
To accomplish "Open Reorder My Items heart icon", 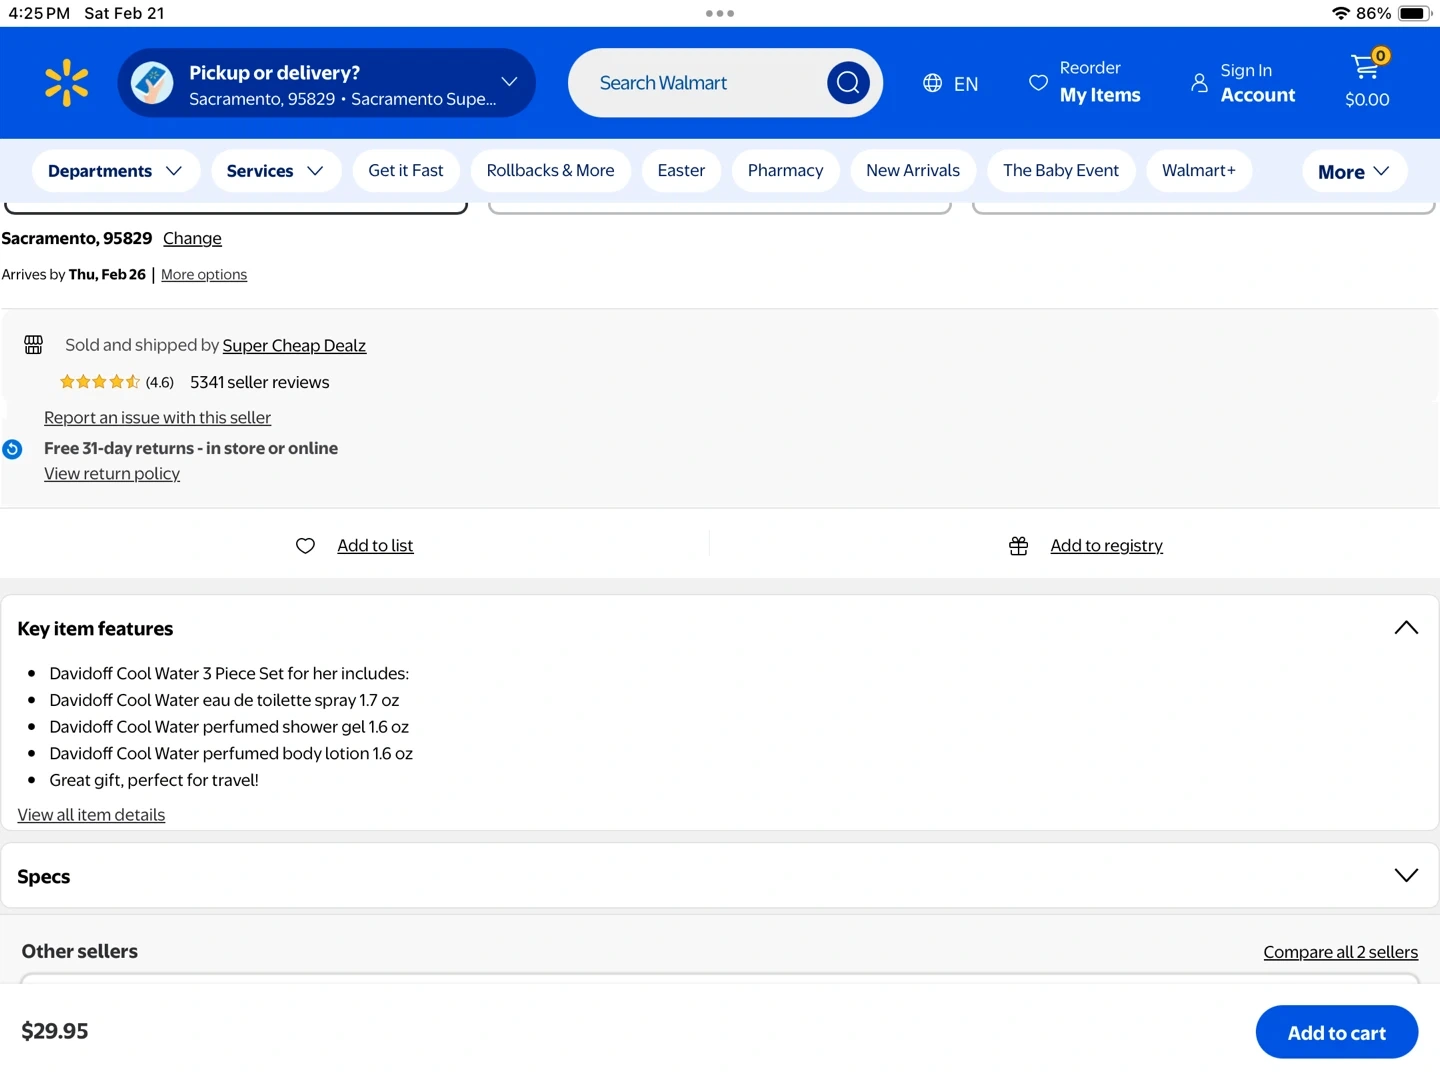I will pos(1038,83).
